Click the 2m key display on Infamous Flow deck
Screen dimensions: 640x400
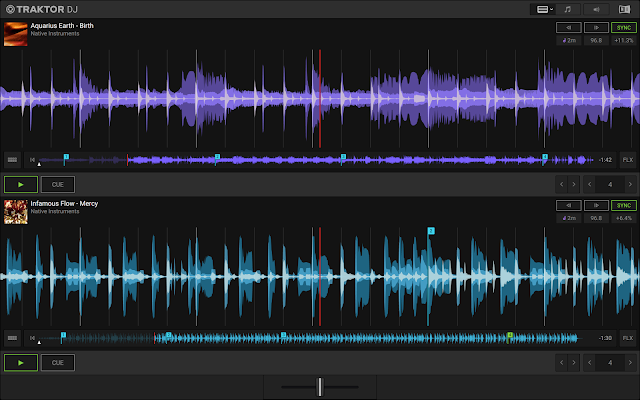569,218
